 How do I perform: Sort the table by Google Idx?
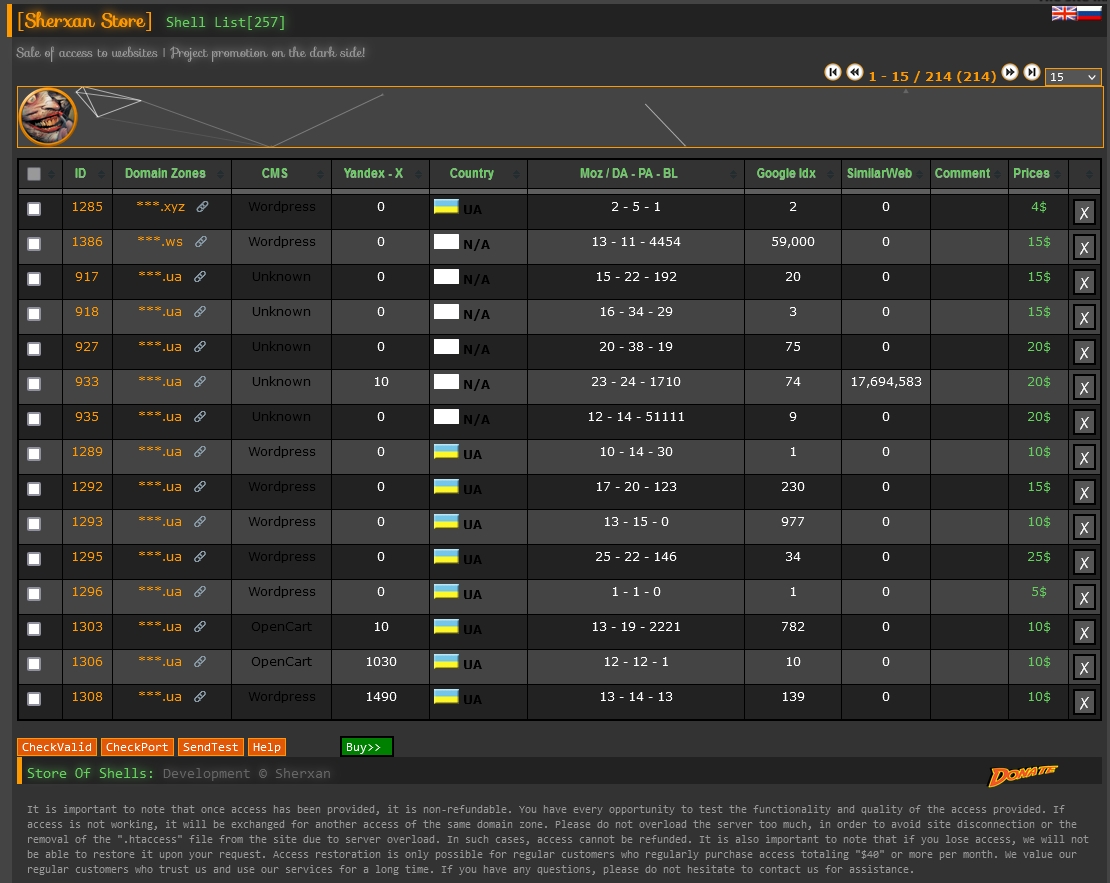(x=792, y=173)
